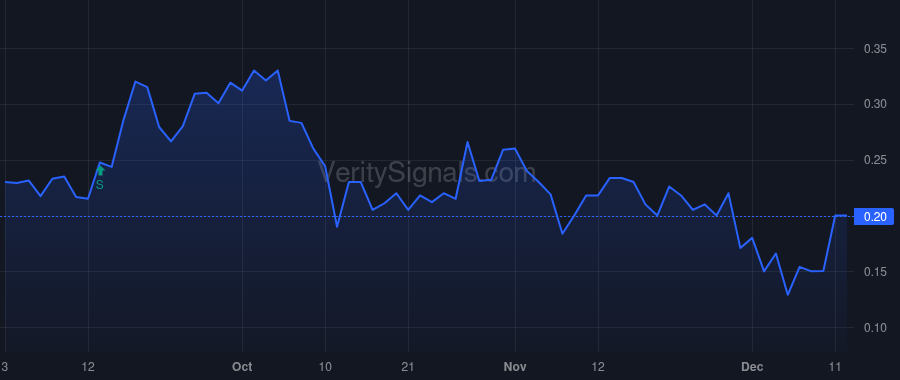900x380 pixels.
Task: Click the 0.15 price axis label
Action: (x=875, y=272)
